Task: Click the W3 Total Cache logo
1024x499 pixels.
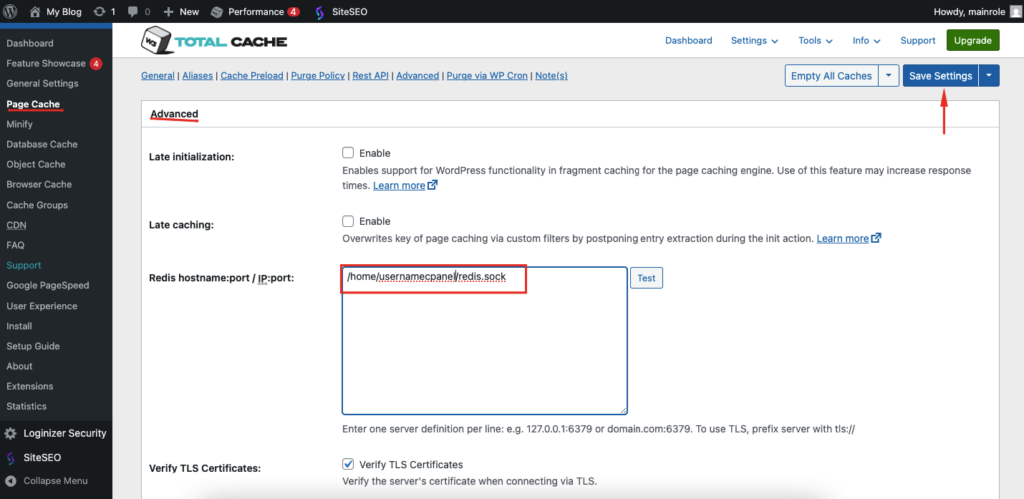Action: click(x=214, y=42)
